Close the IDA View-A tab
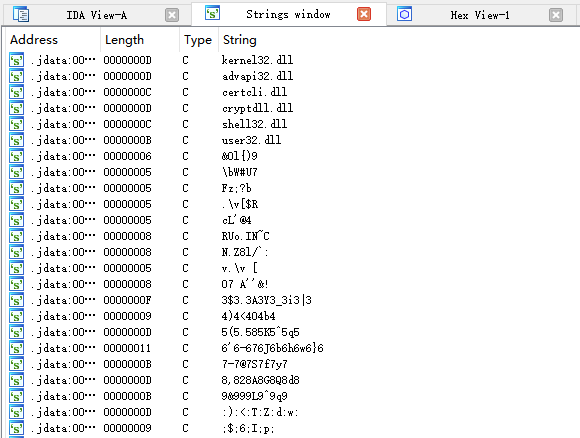This screenshot has height=438, width=580. pos(172,15)
